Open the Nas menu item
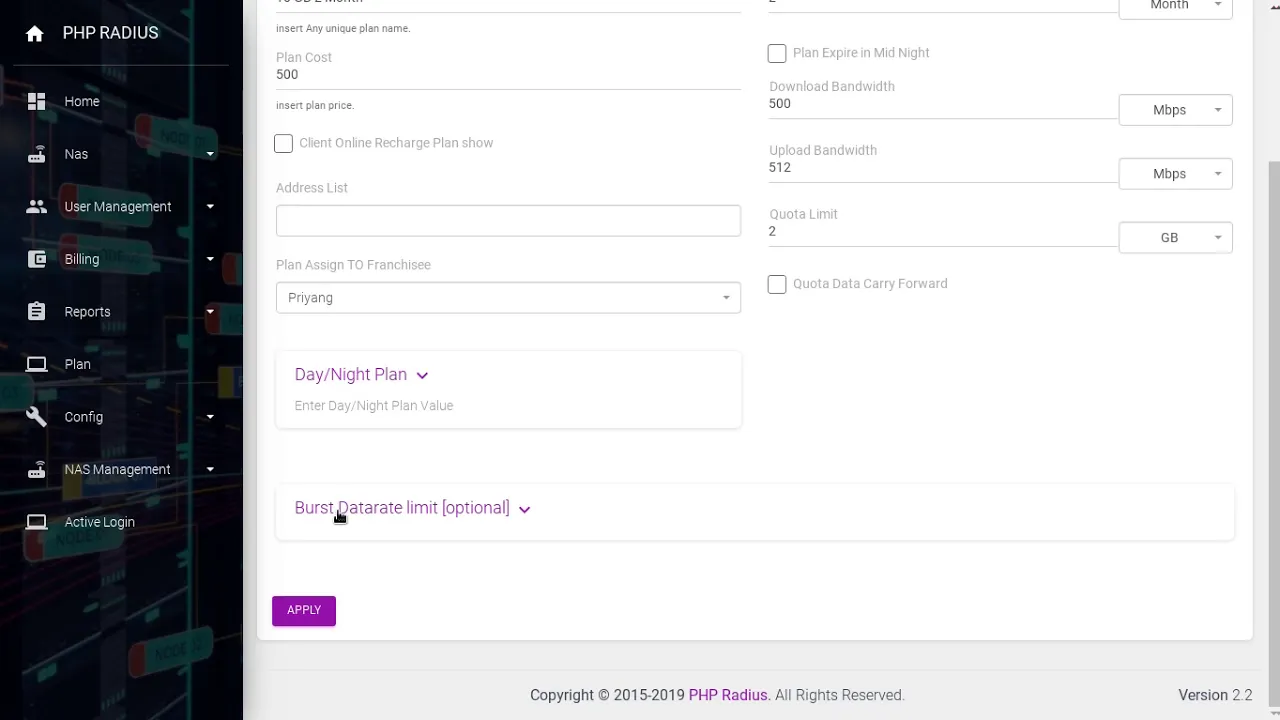Viewport: 1280px width, 720px height. pos(76,154)
